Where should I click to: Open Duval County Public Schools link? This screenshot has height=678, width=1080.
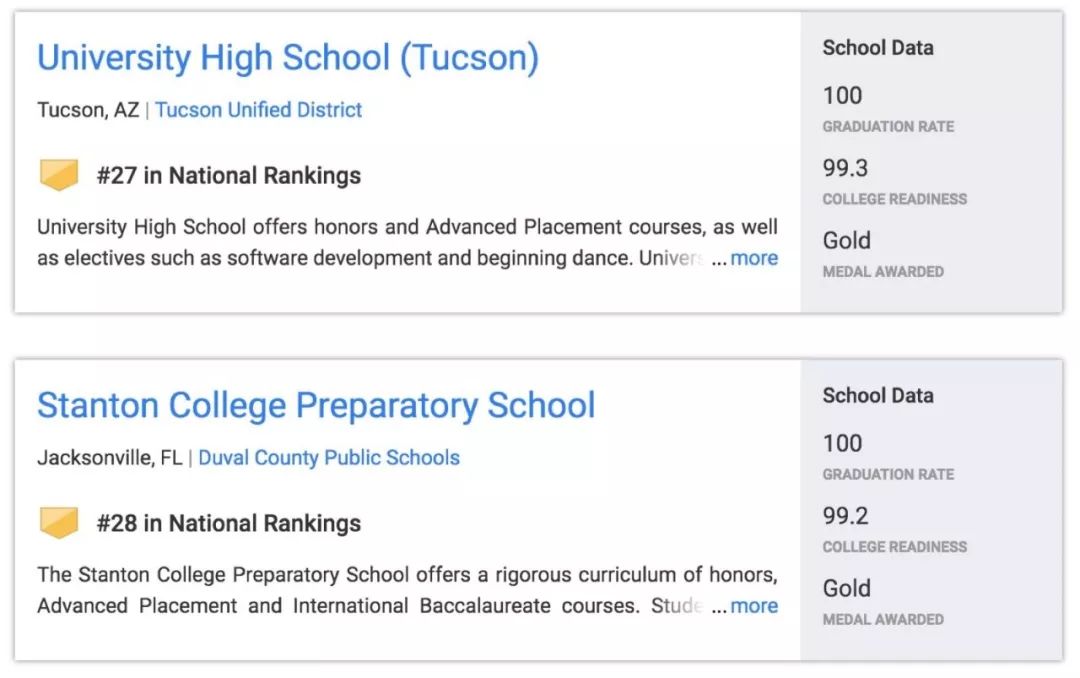[329, 458]
